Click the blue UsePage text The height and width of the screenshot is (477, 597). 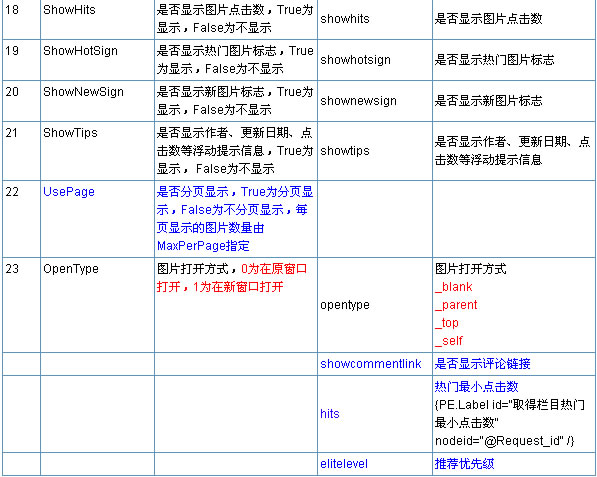(69, 192)
